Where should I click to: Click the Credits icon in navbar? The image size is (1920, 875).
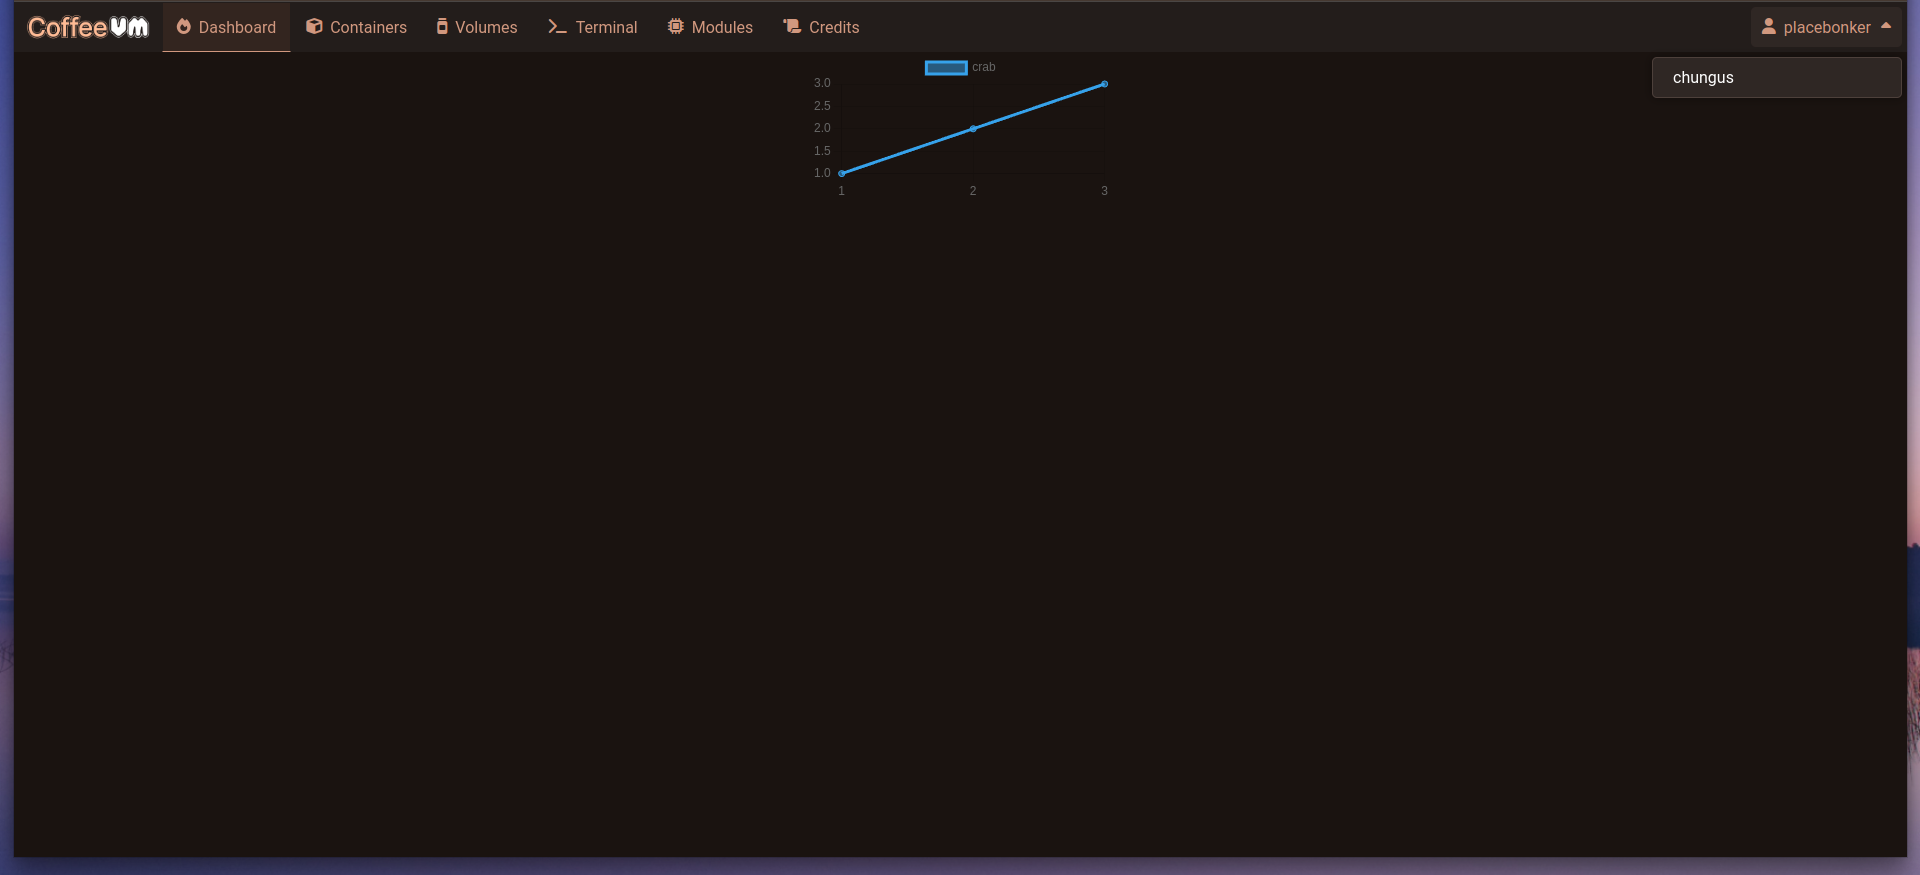(x=792, y=27)
